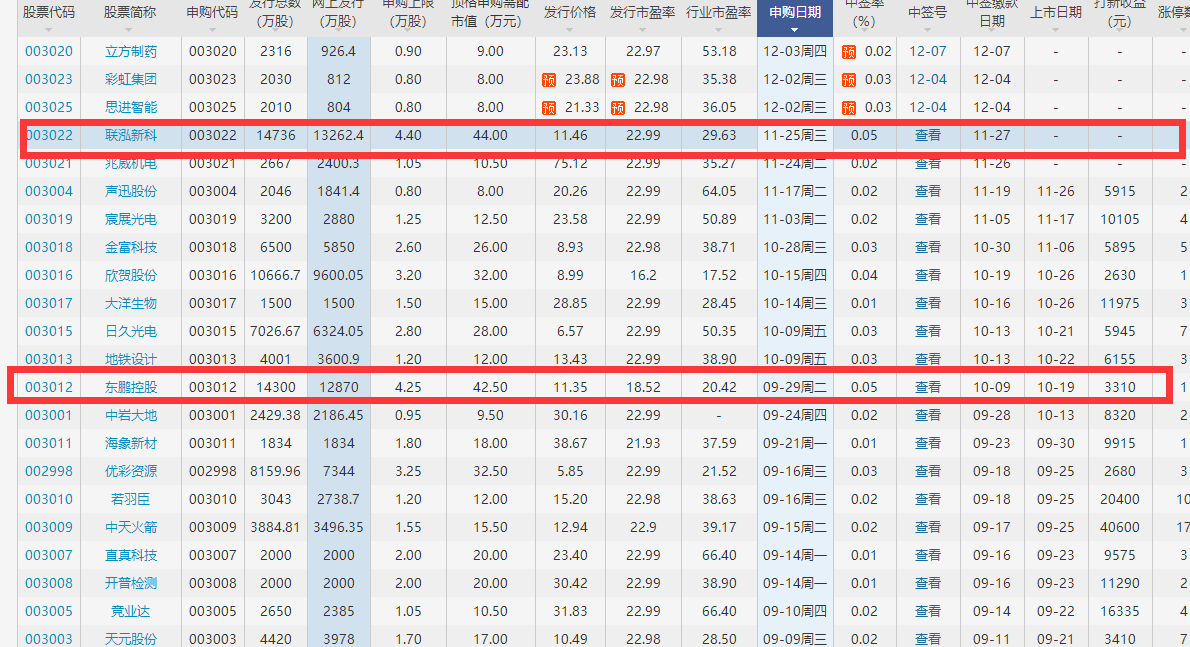Open stock name link 联泓新科

(x=131, y=136)
